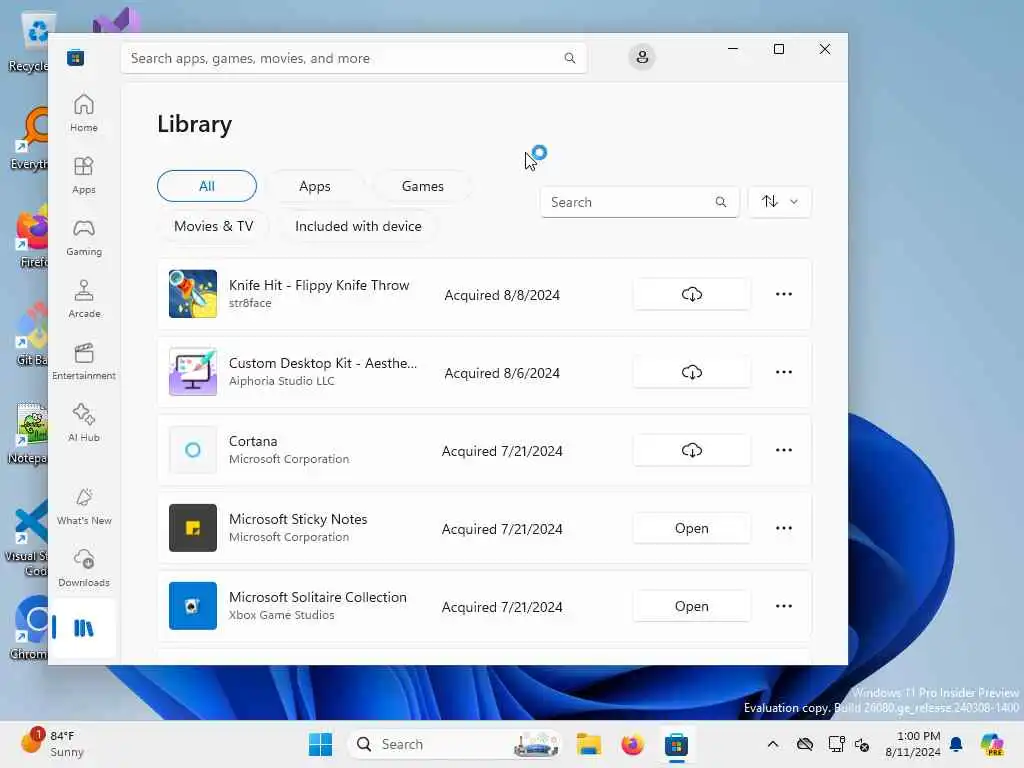Viewport: 1024px width, 768px height.
Task: Focus the Search apps, games, movies field
Action: 353,58
